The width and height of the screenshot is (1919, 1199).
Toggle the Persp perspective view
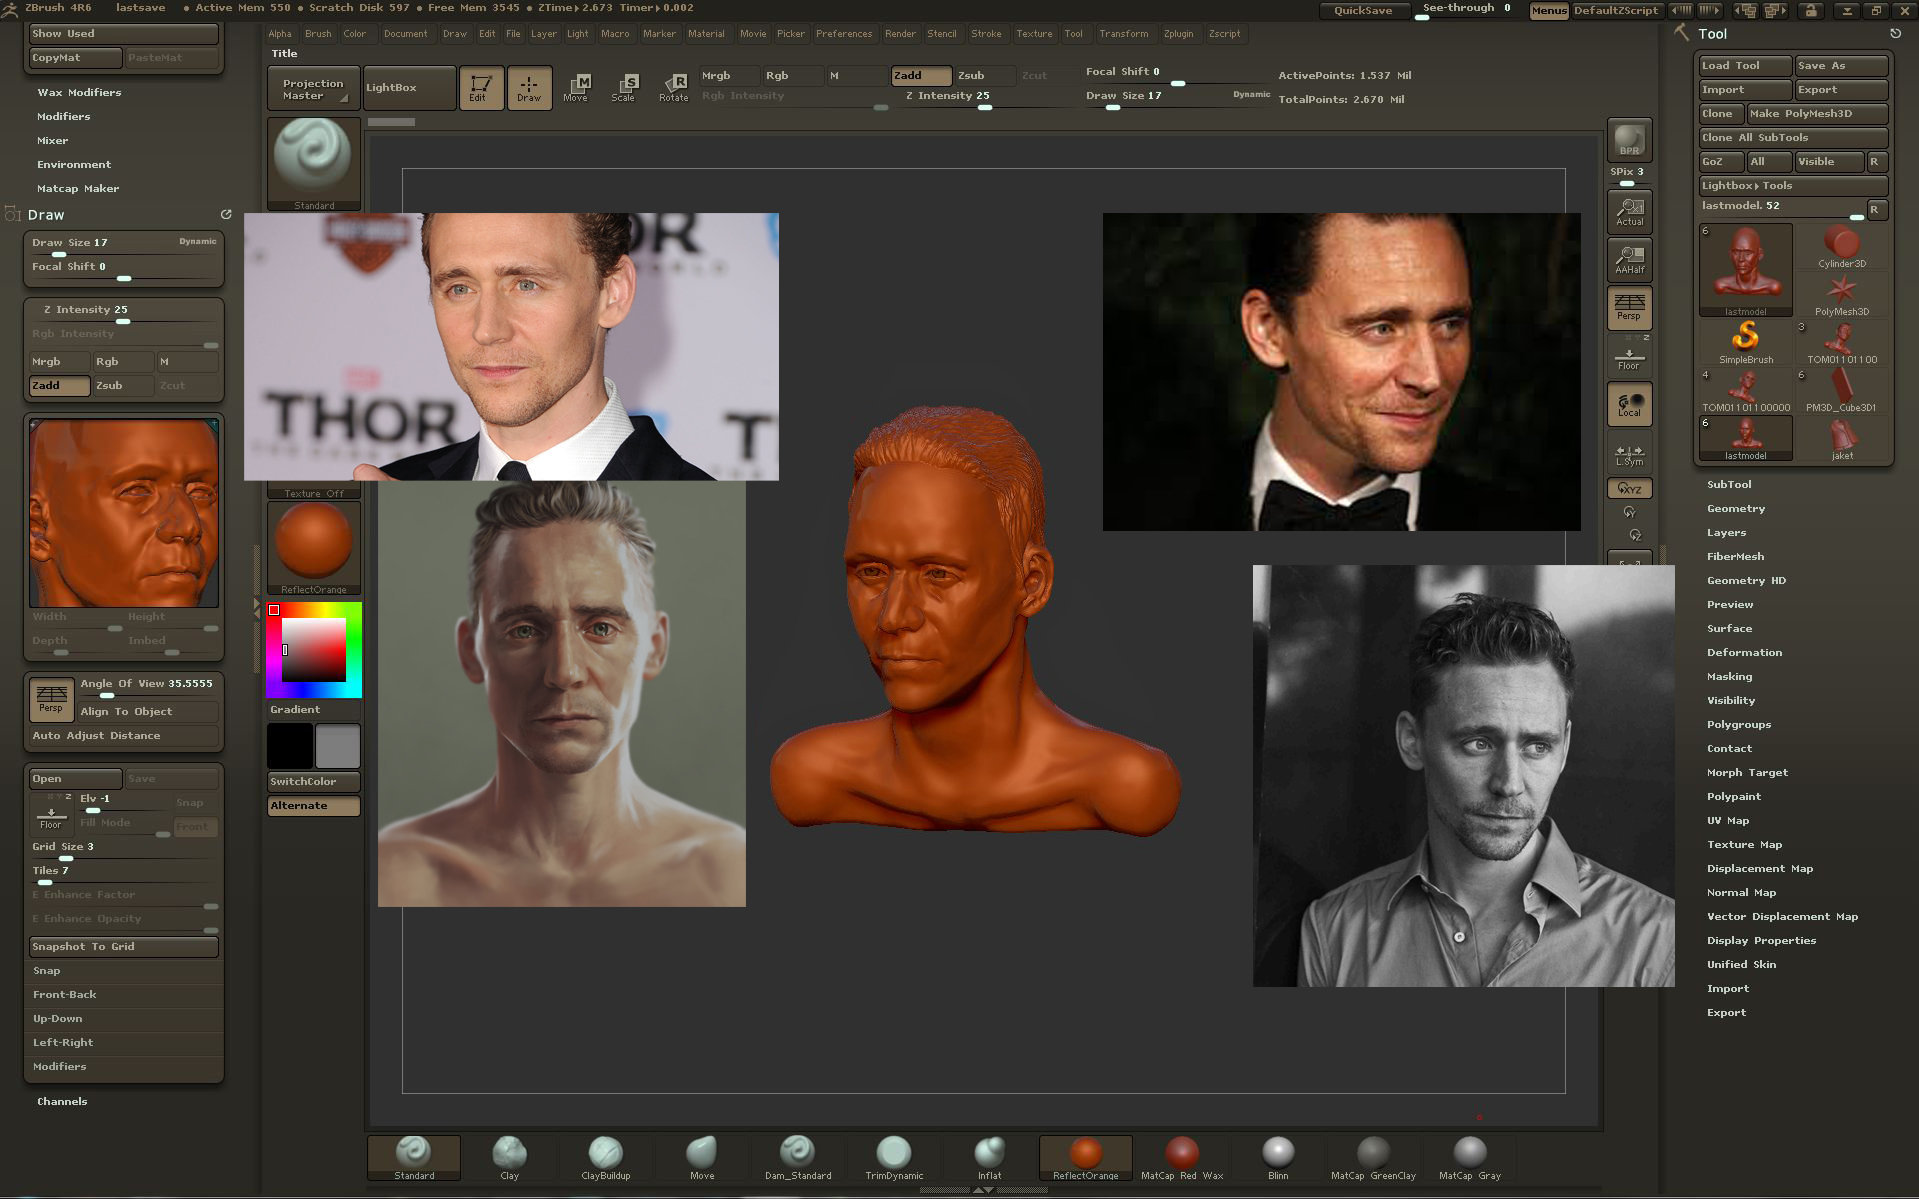pos(1629,308)
